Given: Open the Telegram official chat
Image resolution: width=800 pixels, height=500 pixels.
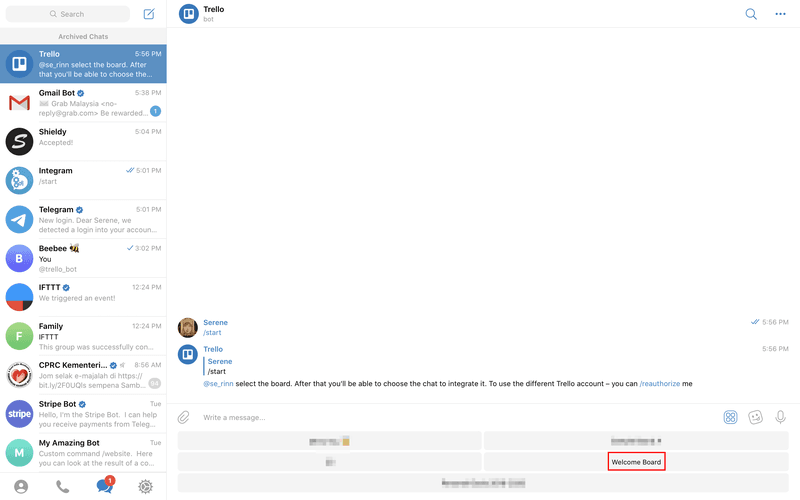Looking at the screenshot, I should [83, 219].
